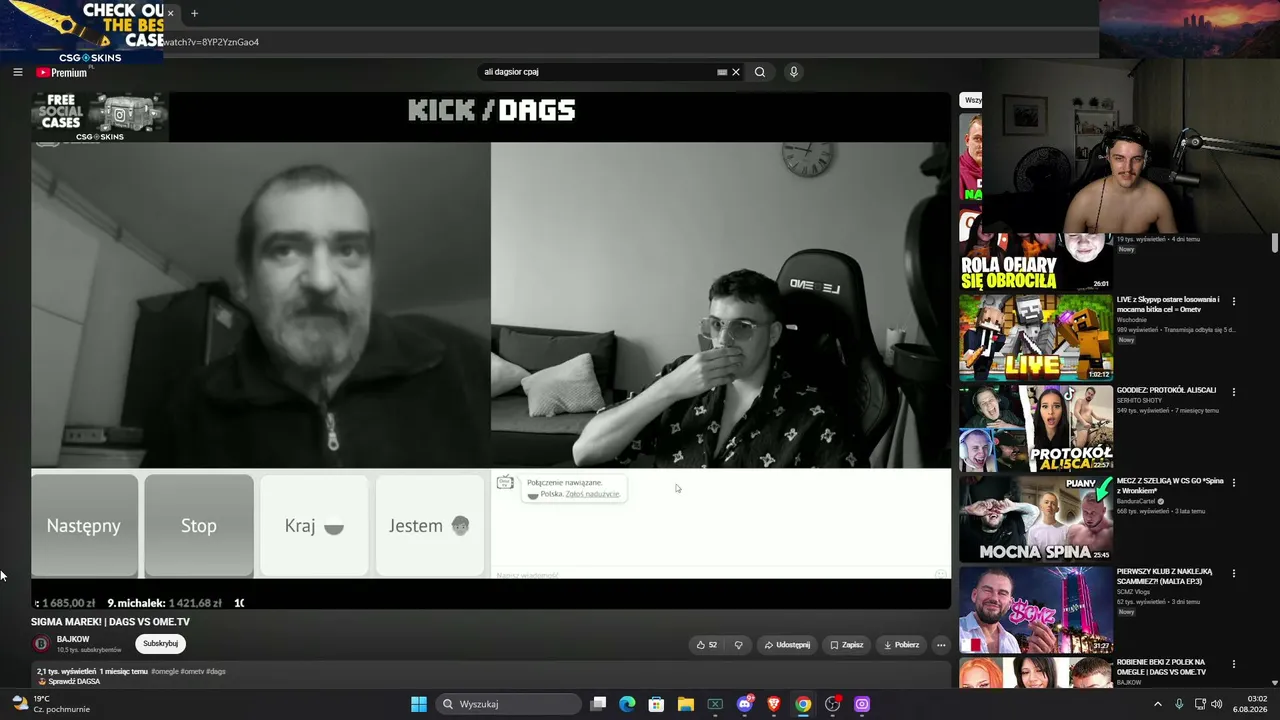Screen dimensions: 1280x720
Task: Open PIERWSZY KLUB Z NAKLEJKĄ SCAMMIEZ thumbnail
Action: click(1035, 610)
